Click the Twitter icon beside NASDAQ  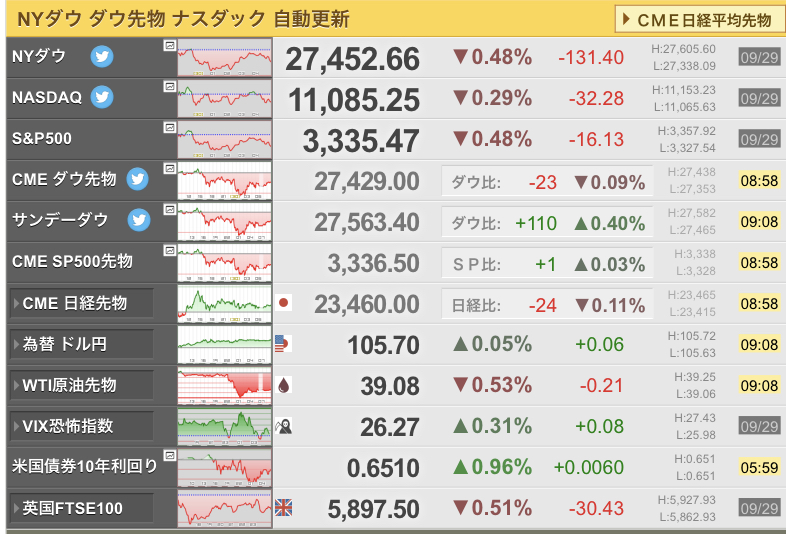(102, 97)
